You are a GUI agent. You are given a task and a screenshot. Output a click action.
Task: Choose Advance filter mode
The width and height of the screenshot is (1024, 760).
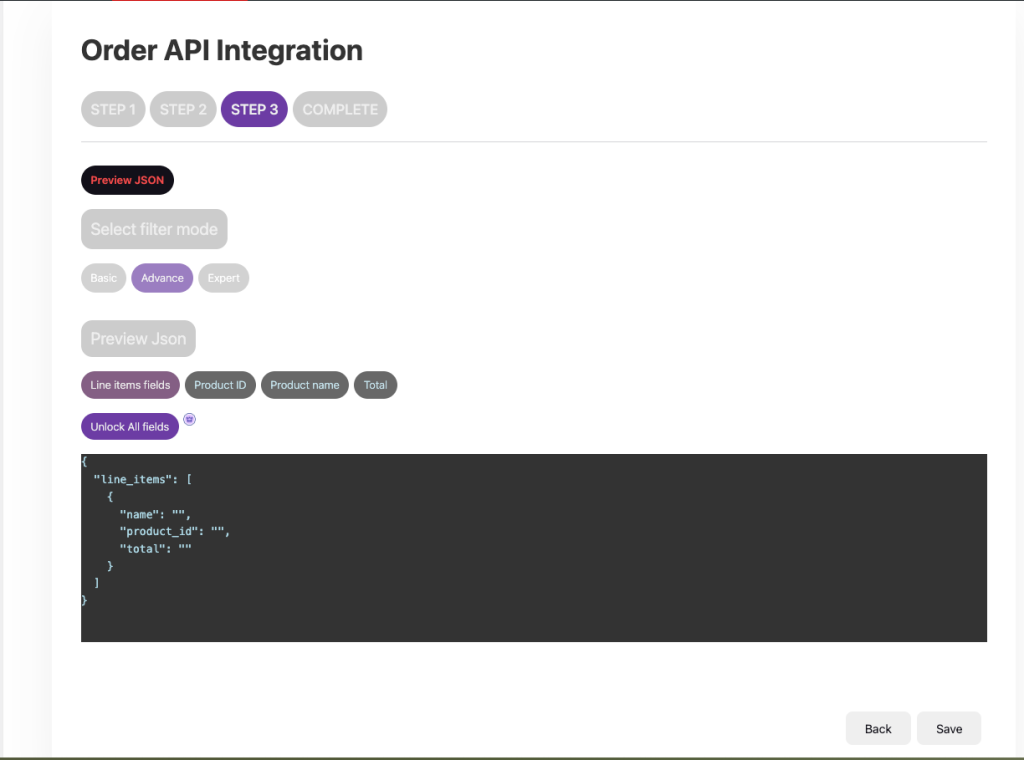pos(162,278)
